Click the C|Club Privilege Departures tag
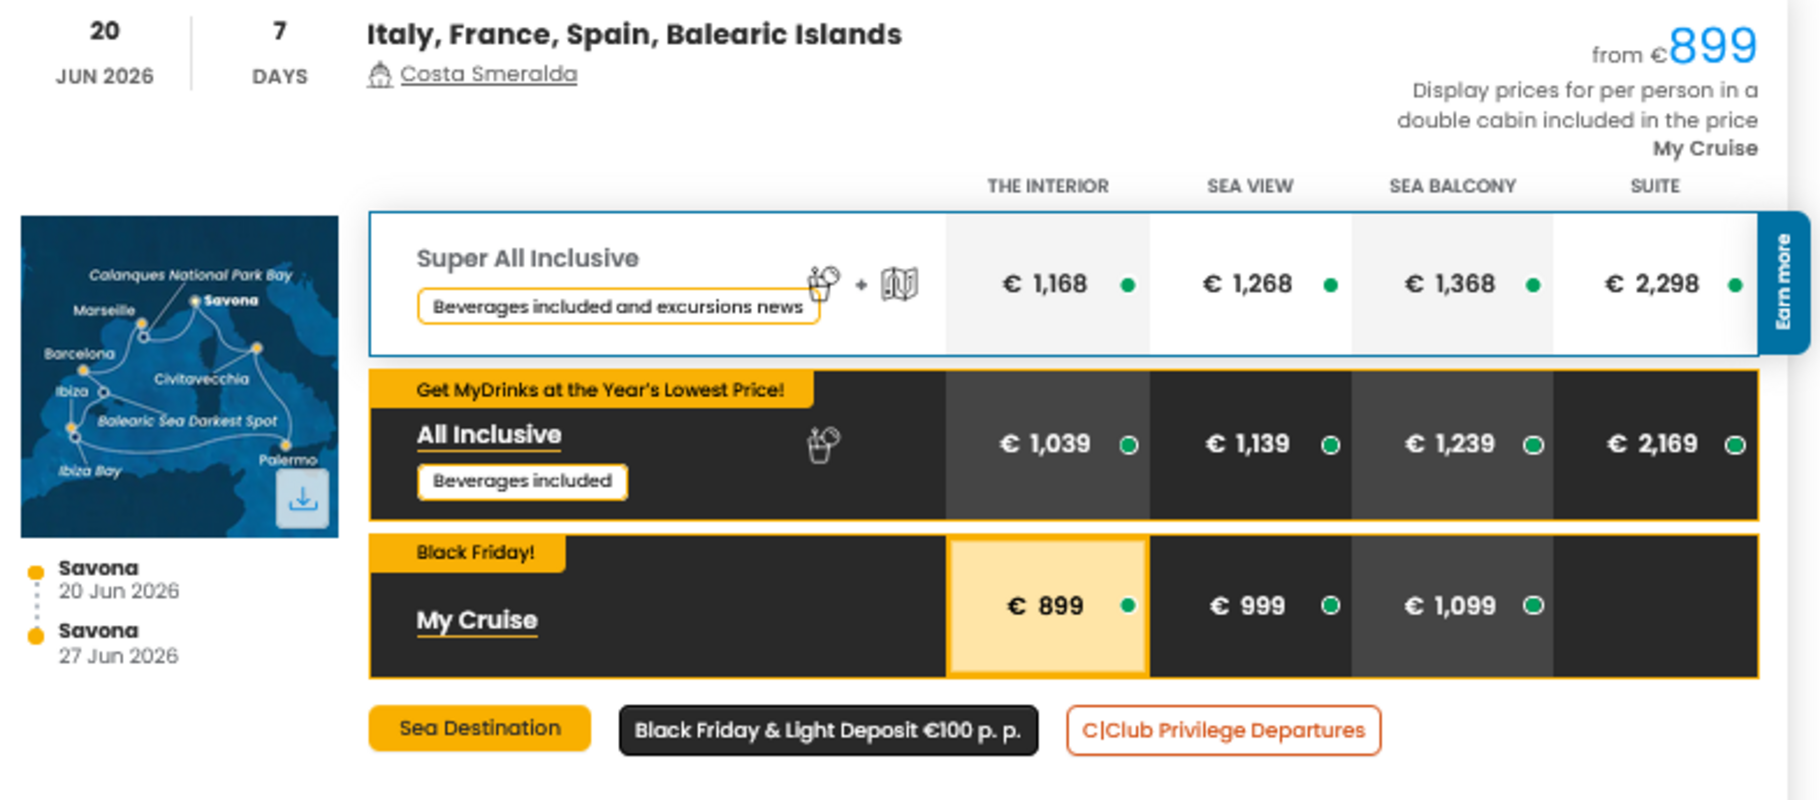 click(x=1223, y=730)
